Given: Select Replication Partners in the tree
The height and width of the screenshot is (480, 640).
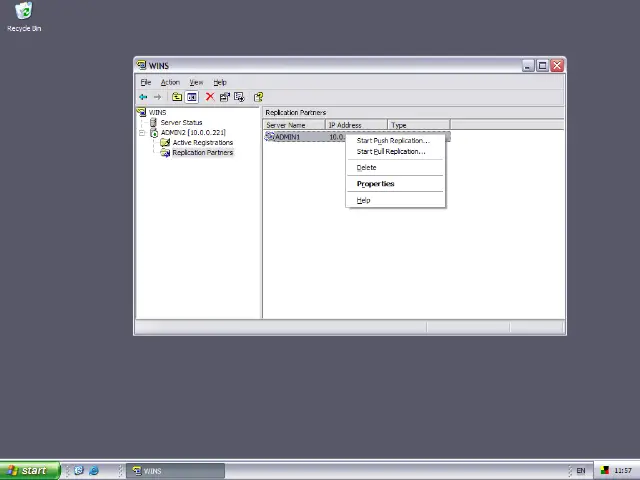Looking at the screenshot, I should (203, 153).
